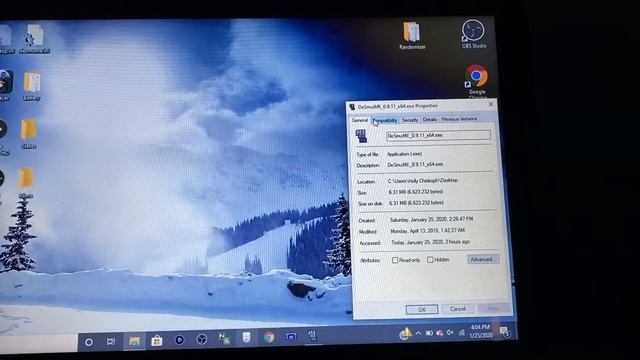Click the Size on disk value
Image resolution: width=640 pixels, height=360 pixels.
(416, 202)
